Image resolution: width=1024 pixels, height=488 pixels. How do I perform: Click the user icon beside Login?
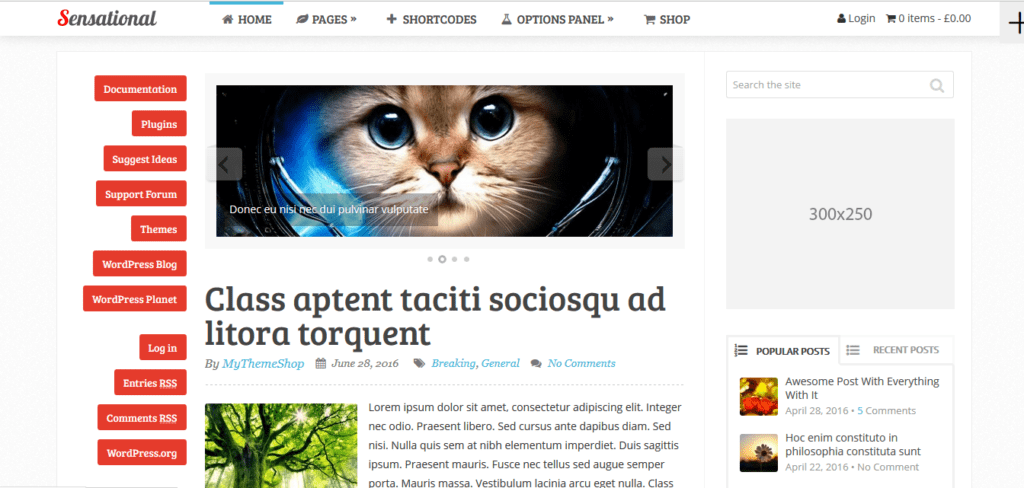(x=841, y=19)
